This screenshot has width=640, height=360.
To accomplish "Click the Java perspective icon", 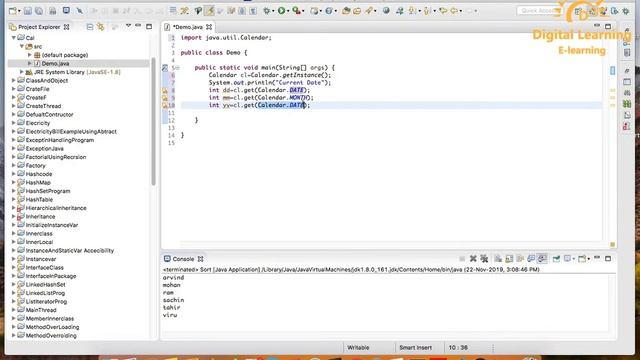I will (x=592, y=11).
